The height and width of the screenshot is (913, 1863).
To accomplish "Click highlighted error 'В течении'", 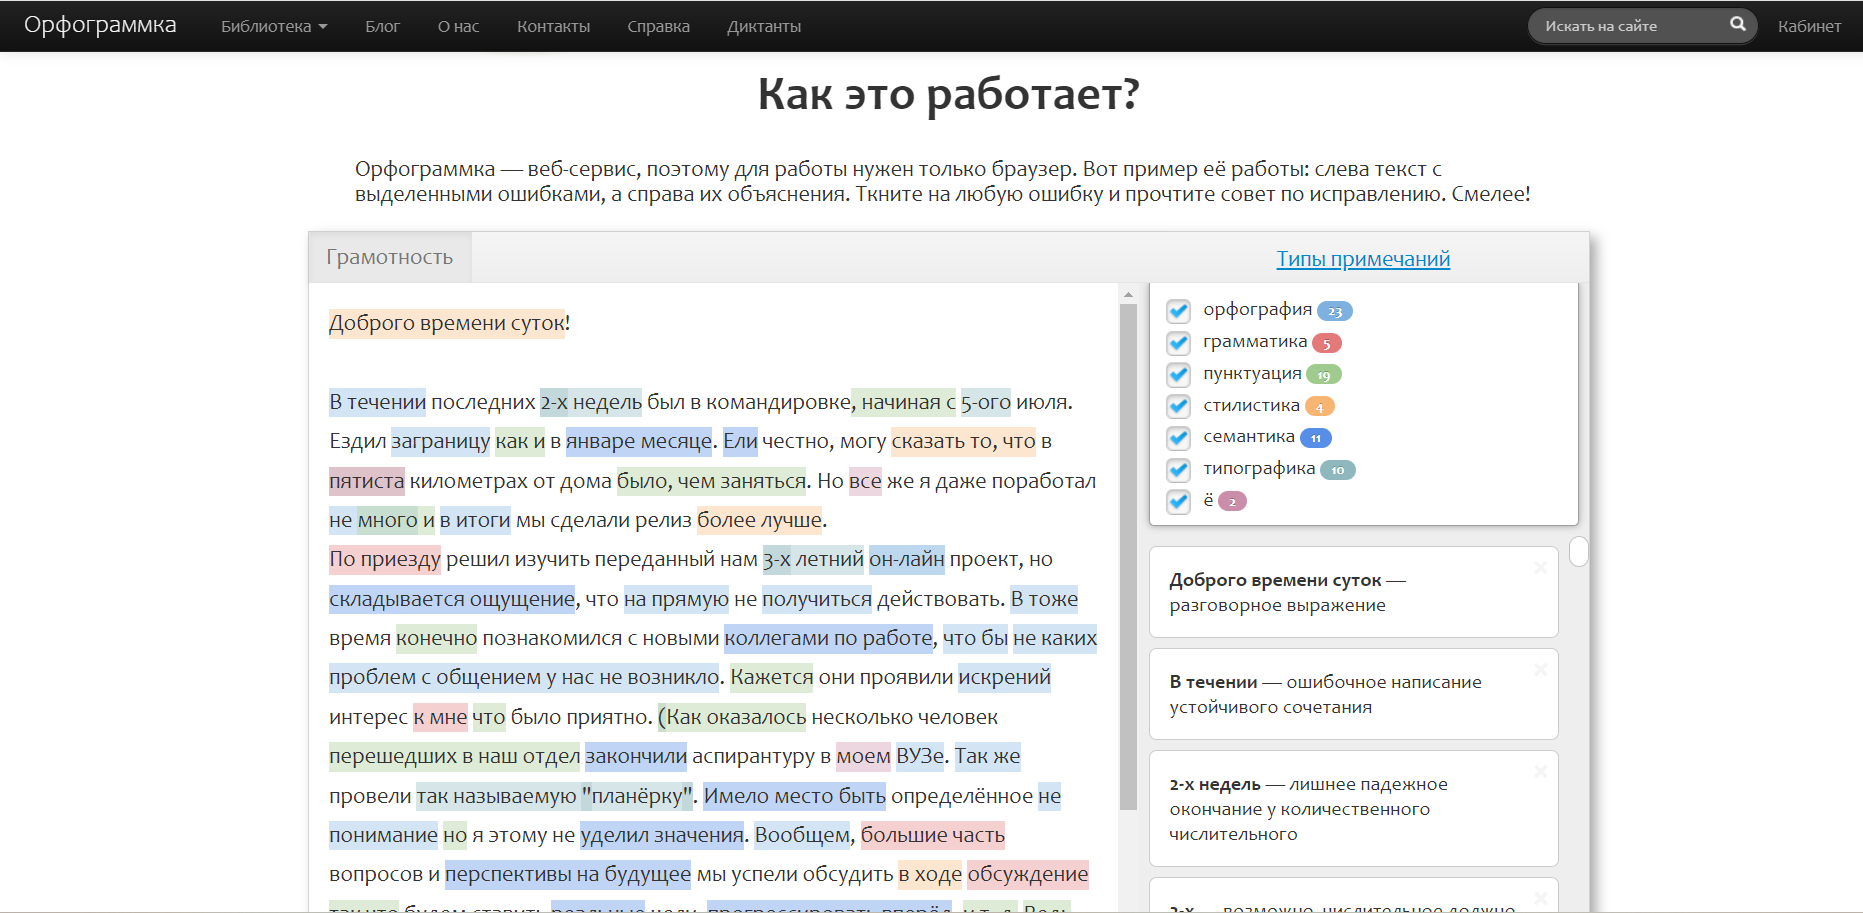I will click(x=377, y=402).
